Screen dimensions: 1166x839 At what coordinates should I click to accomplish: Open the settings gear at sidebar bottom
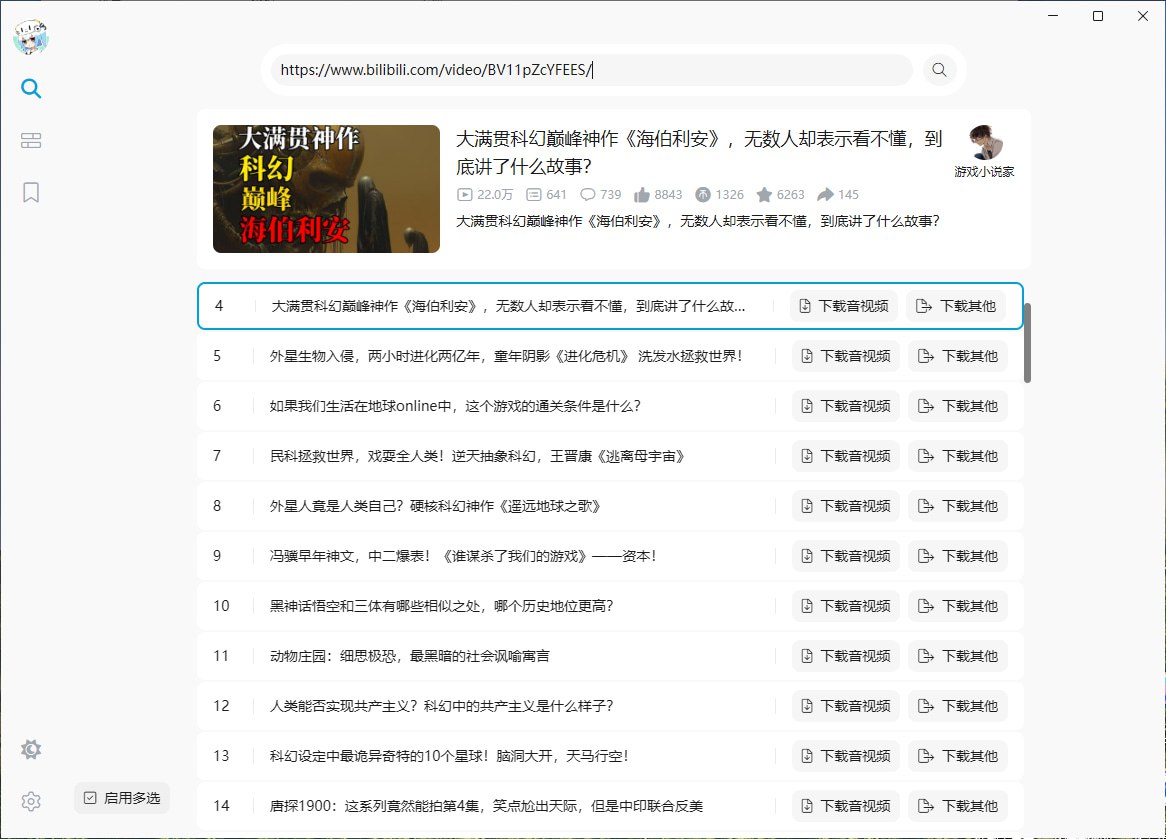pos(31,802)
